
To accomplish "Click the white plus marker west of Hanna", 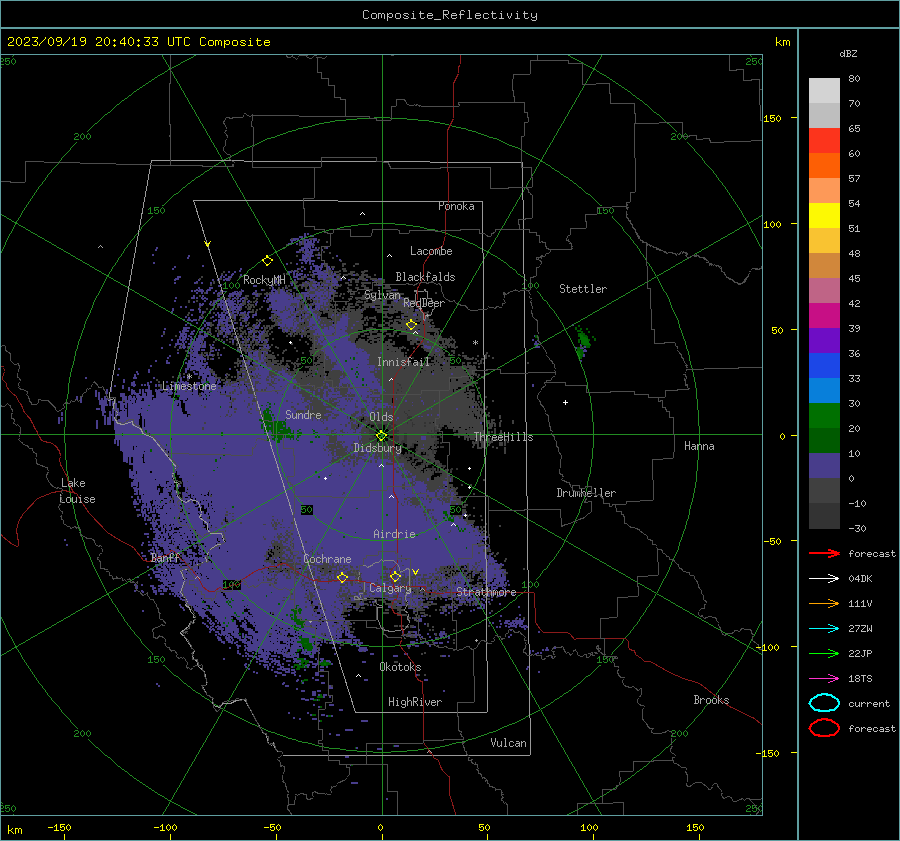I will coord(565,402).
